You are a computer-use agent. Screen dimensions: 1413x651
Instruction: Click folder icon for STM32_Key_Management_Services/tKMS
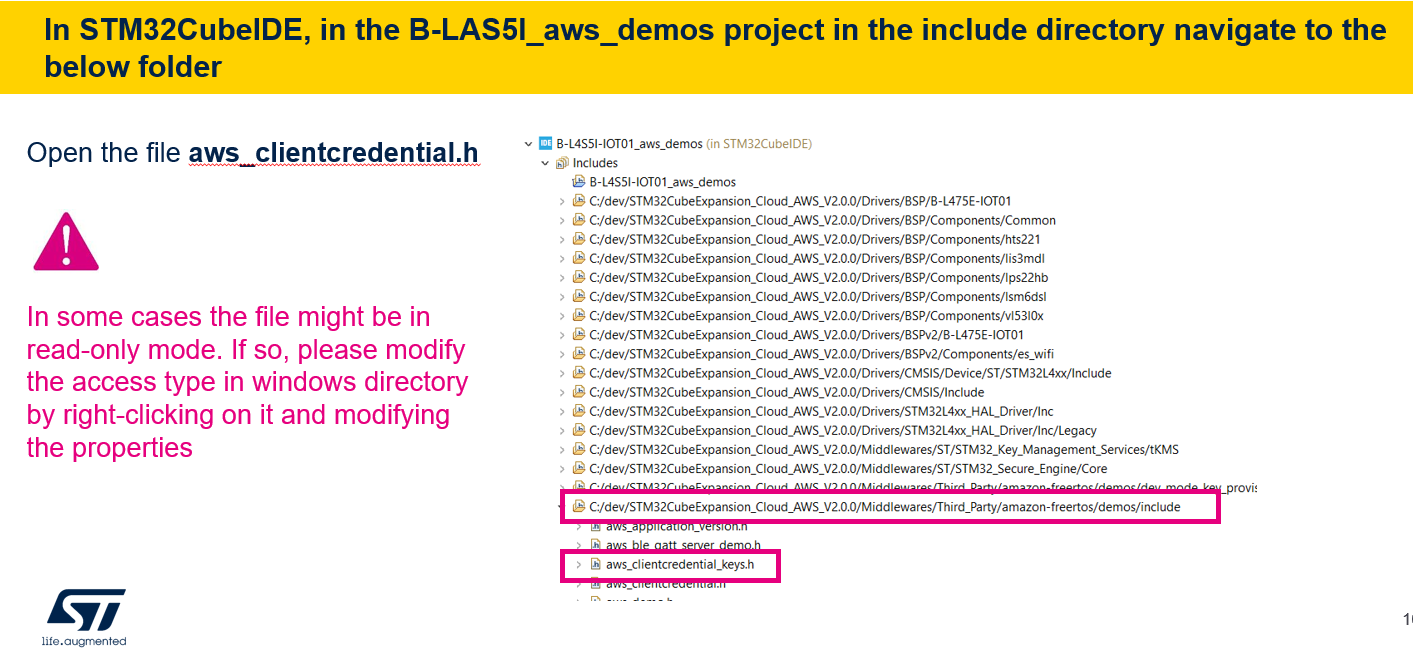tap(578, 449)
